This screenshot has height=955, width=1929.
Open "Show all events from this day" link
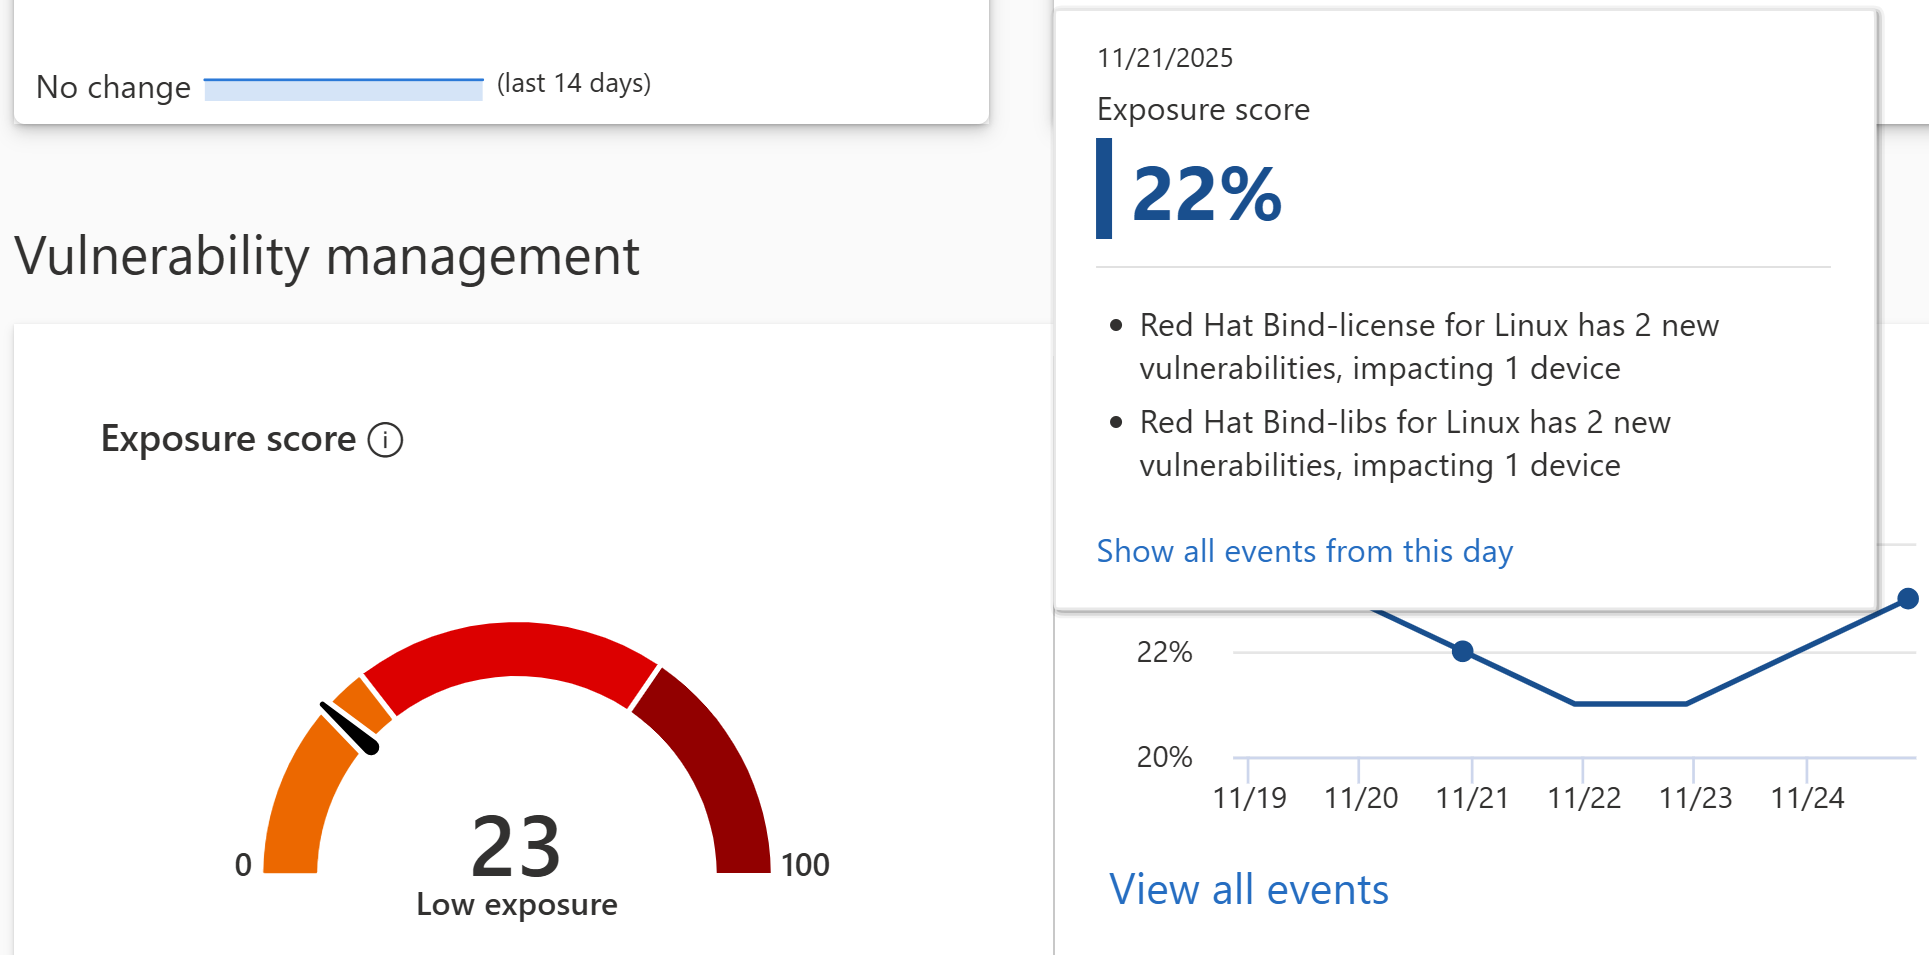point(1304,551)
